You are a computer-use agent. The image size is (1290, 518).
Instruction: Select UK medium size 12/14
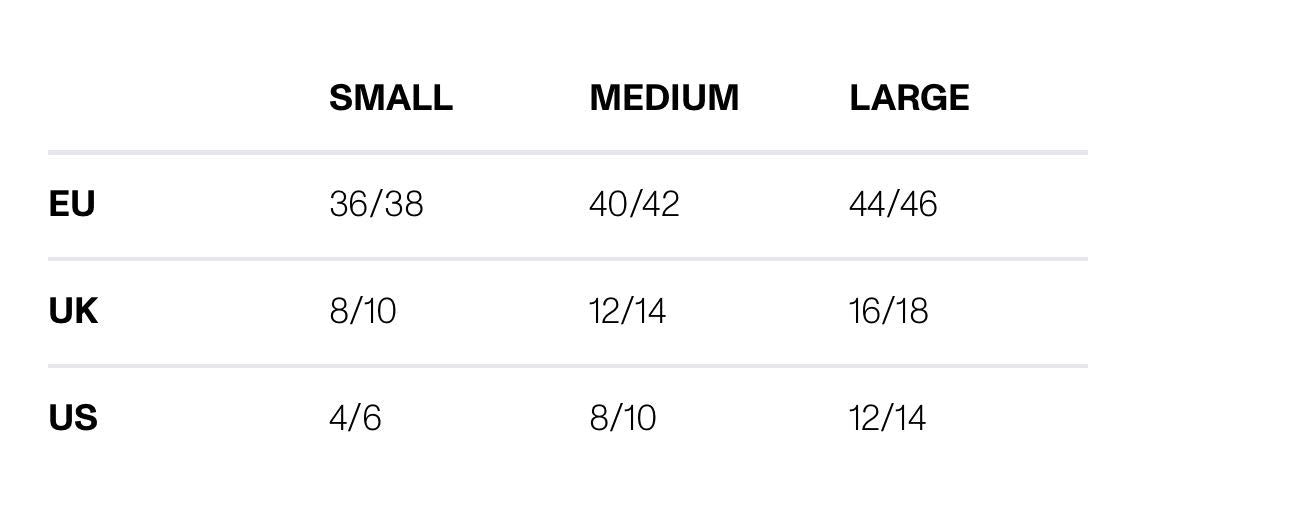pos(627,311)
